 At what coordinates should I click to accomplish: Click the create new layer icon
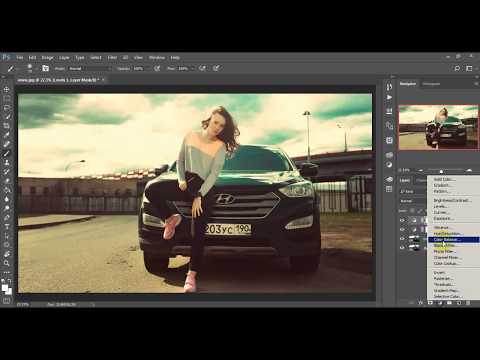(459, 303)
